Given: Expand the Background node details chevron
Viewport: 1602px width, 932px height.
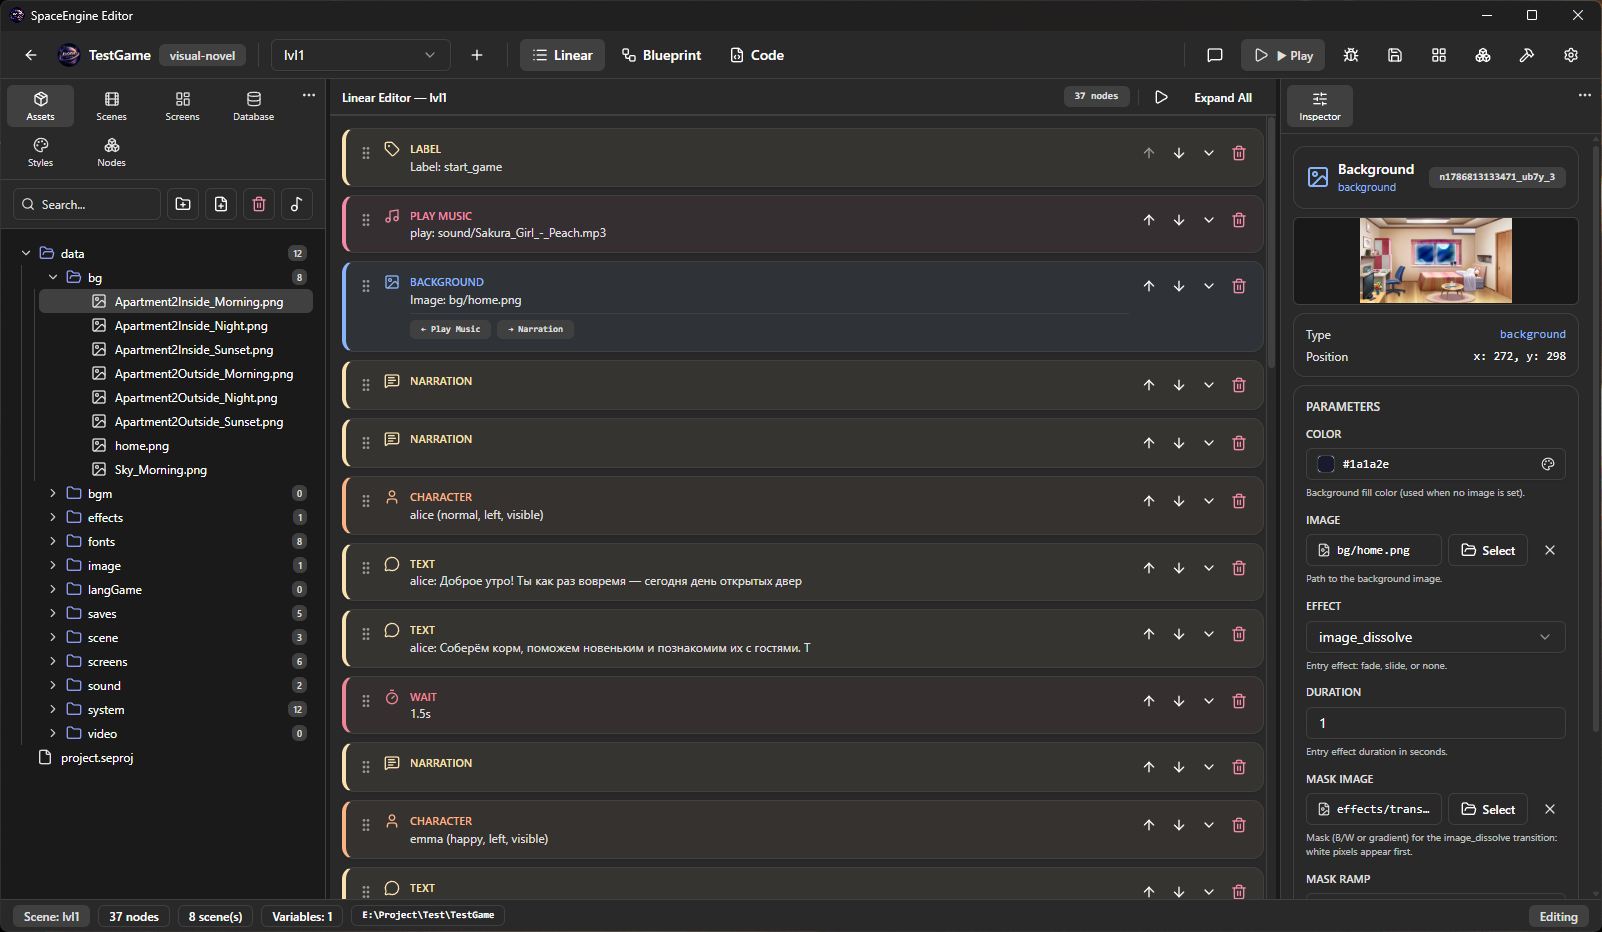Looking at the screenshot, I should click(x=1209, y=286).
